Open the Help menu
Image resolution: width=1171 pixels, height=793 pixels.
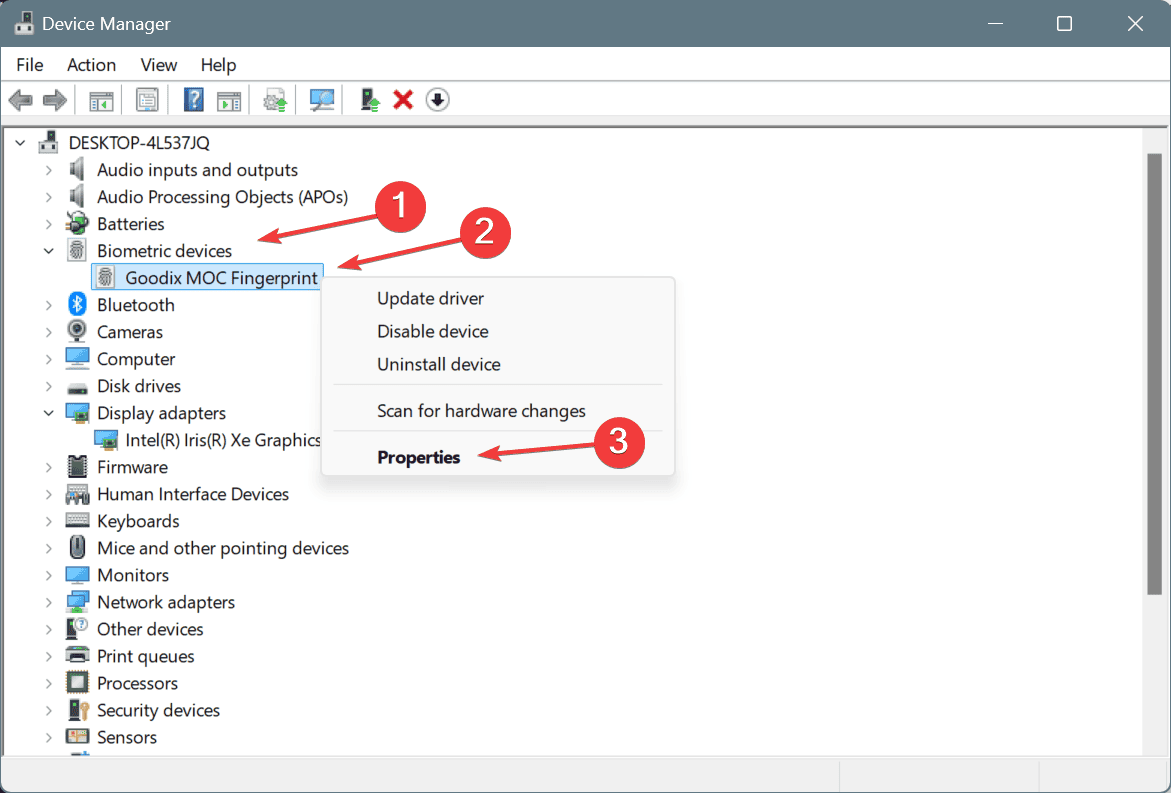218,65
